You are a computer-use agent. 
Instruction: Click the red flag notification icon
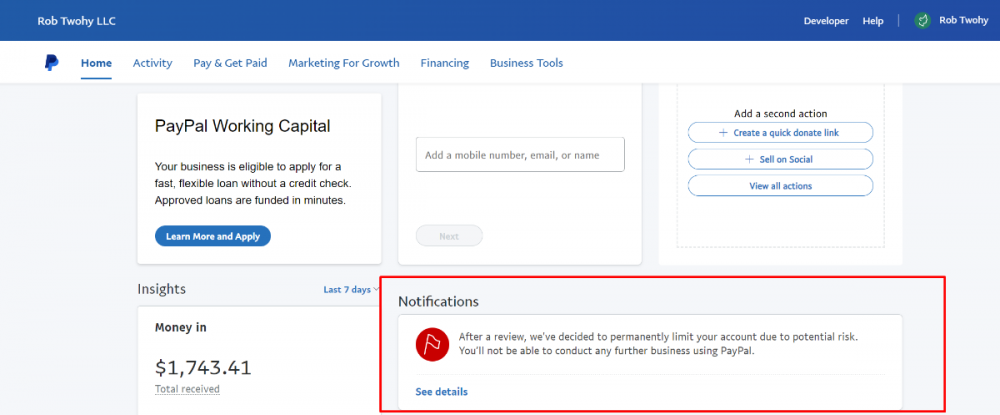[433, 344]
